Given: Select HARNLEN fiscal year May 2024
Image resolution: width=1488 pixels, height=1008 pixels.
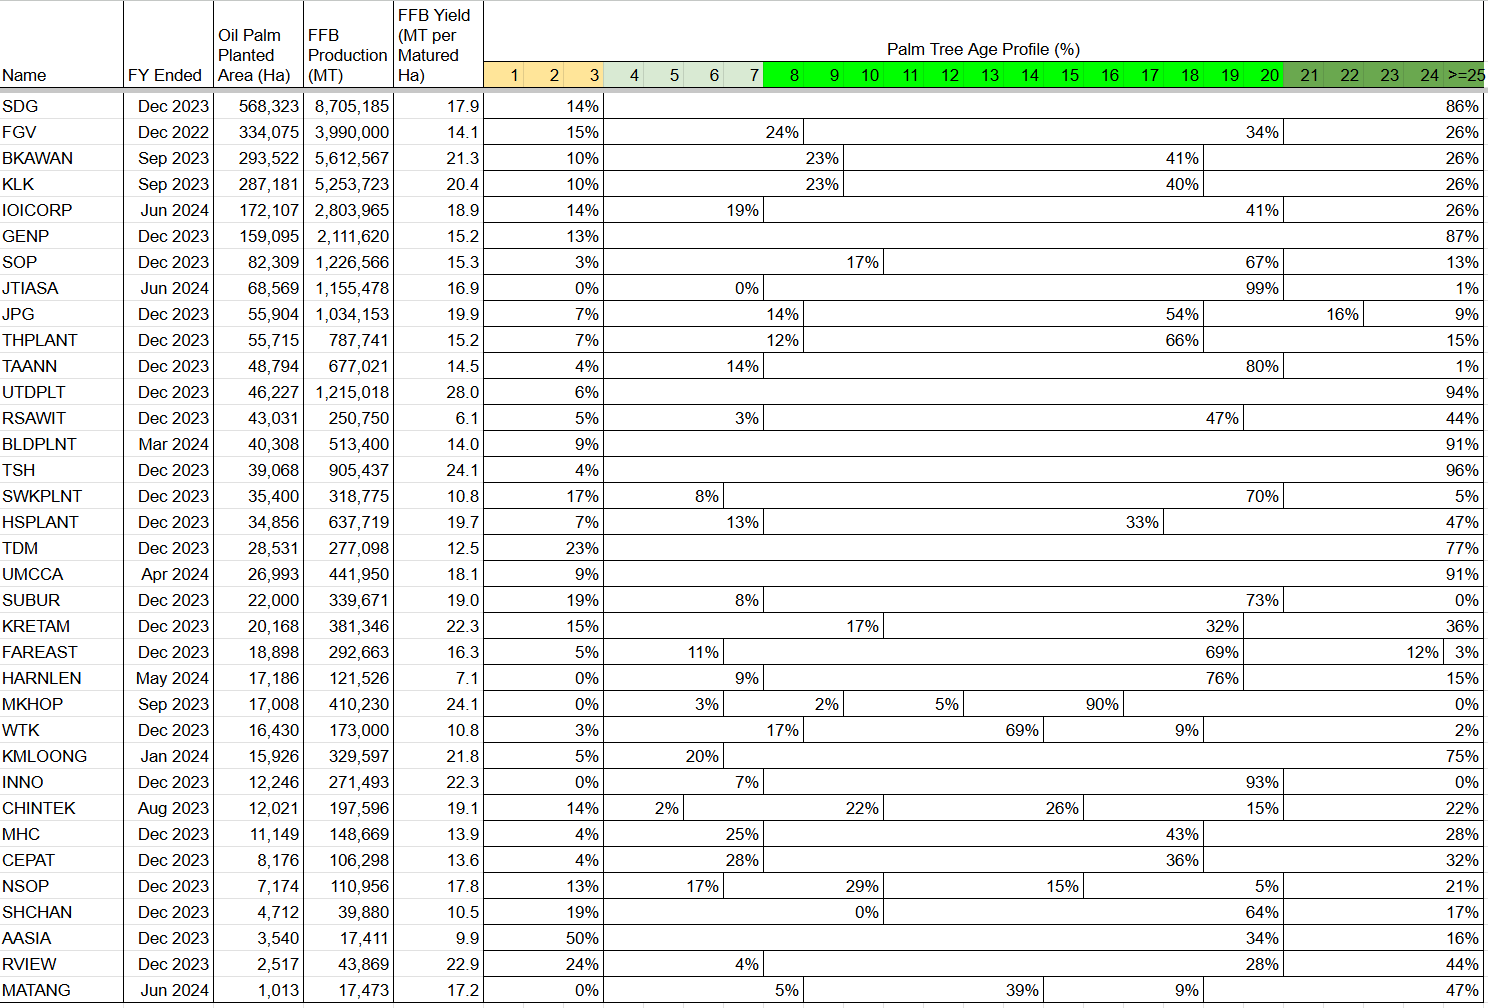Looking at the screenshot, I should 169,678.
